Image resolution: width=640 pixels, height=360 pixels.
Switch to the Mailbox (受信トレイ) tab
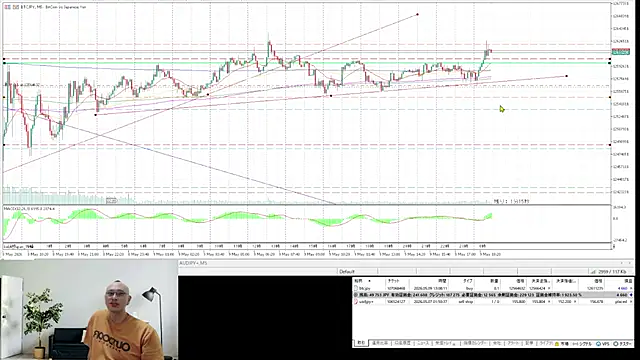tap(445, 344)
